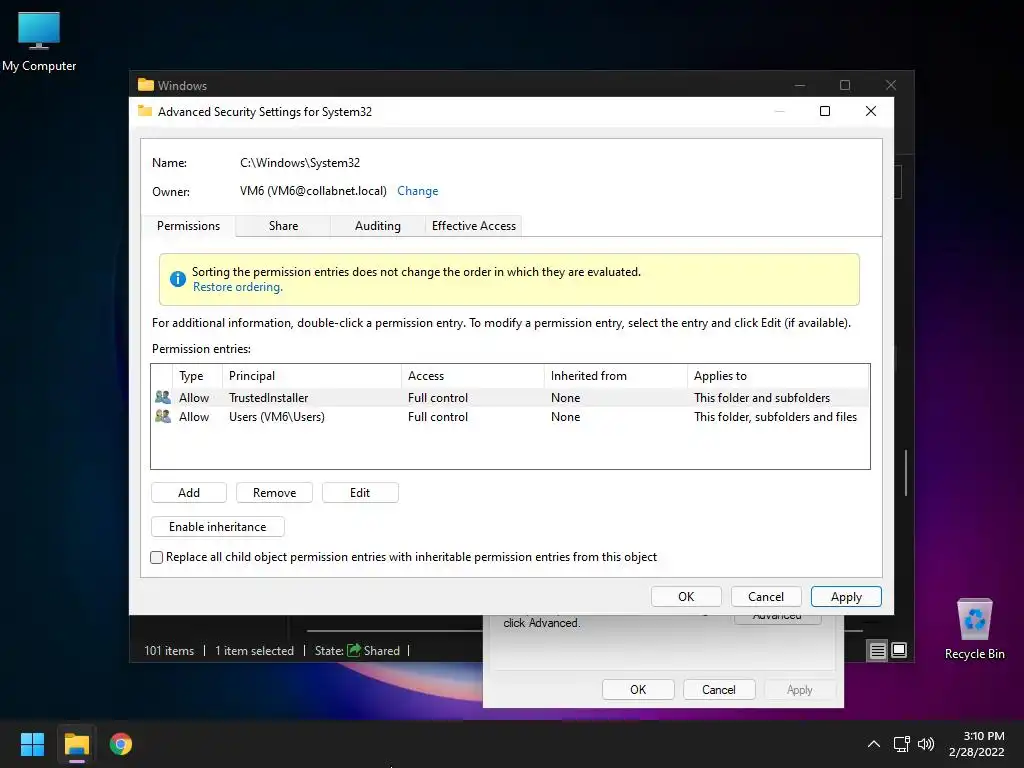Click Apply in Advanced Security Settings
This screenshot has height=768, width=1024.
point(846,596)
